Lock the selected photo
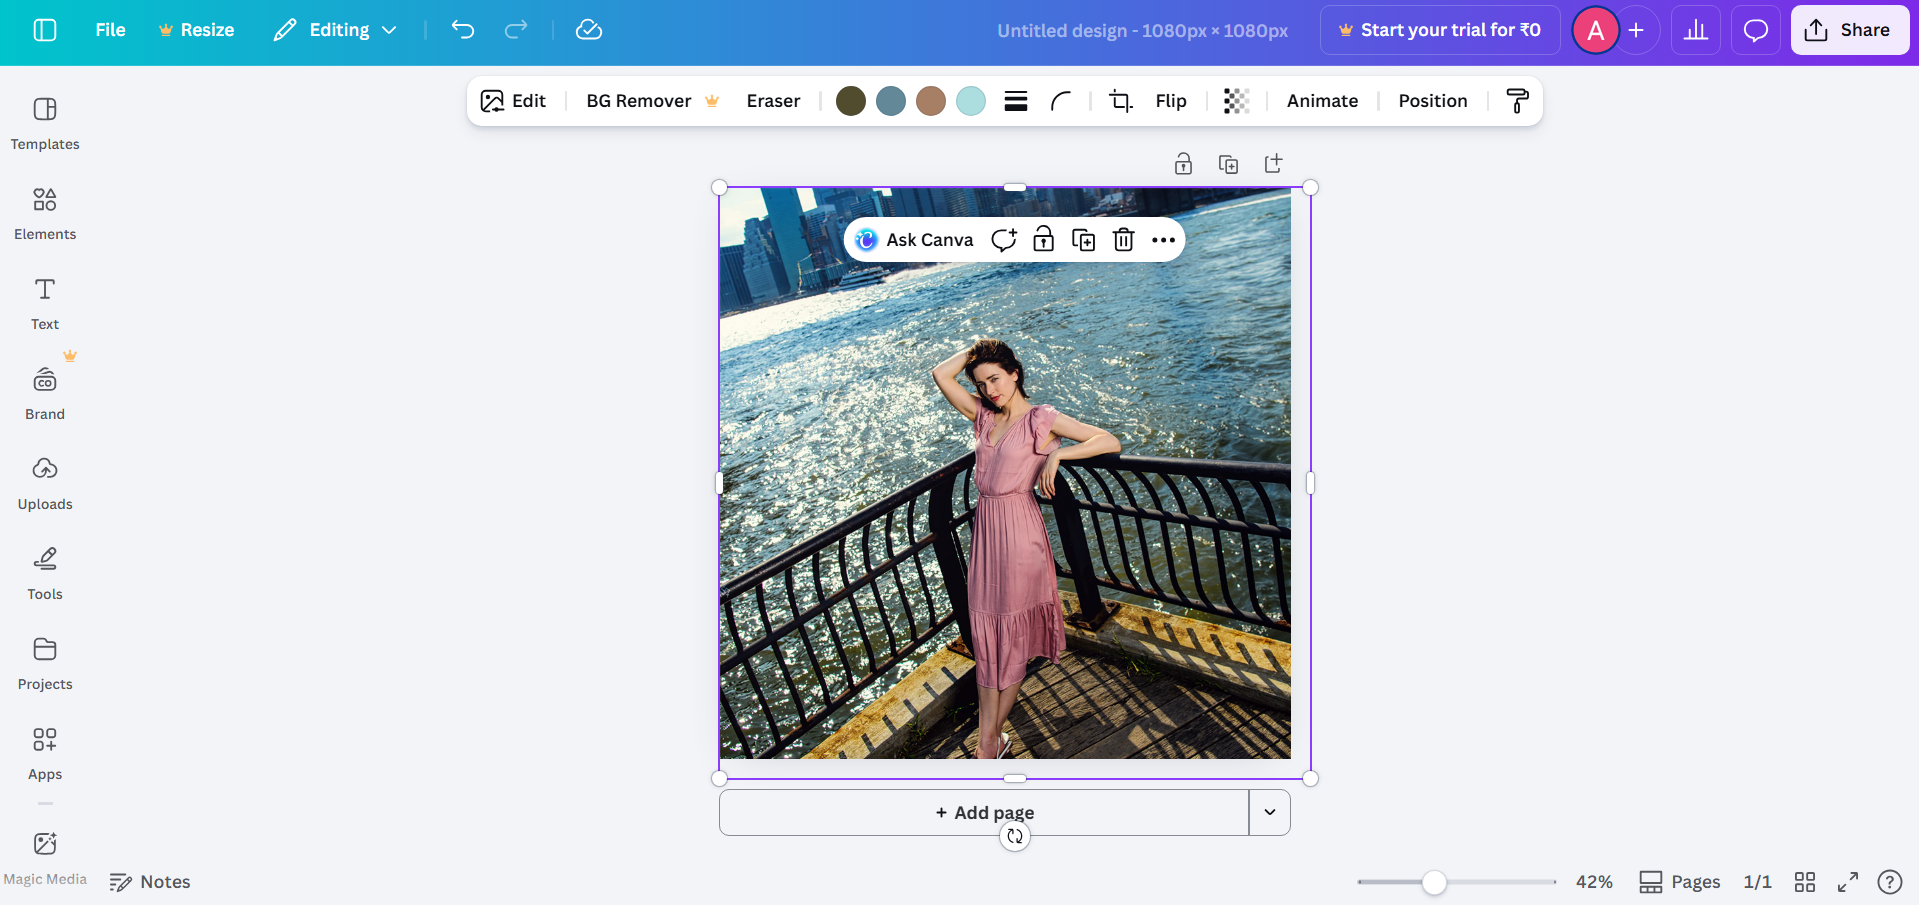This screenshot has height=905, width=1919. click(x=1043, y=239)
